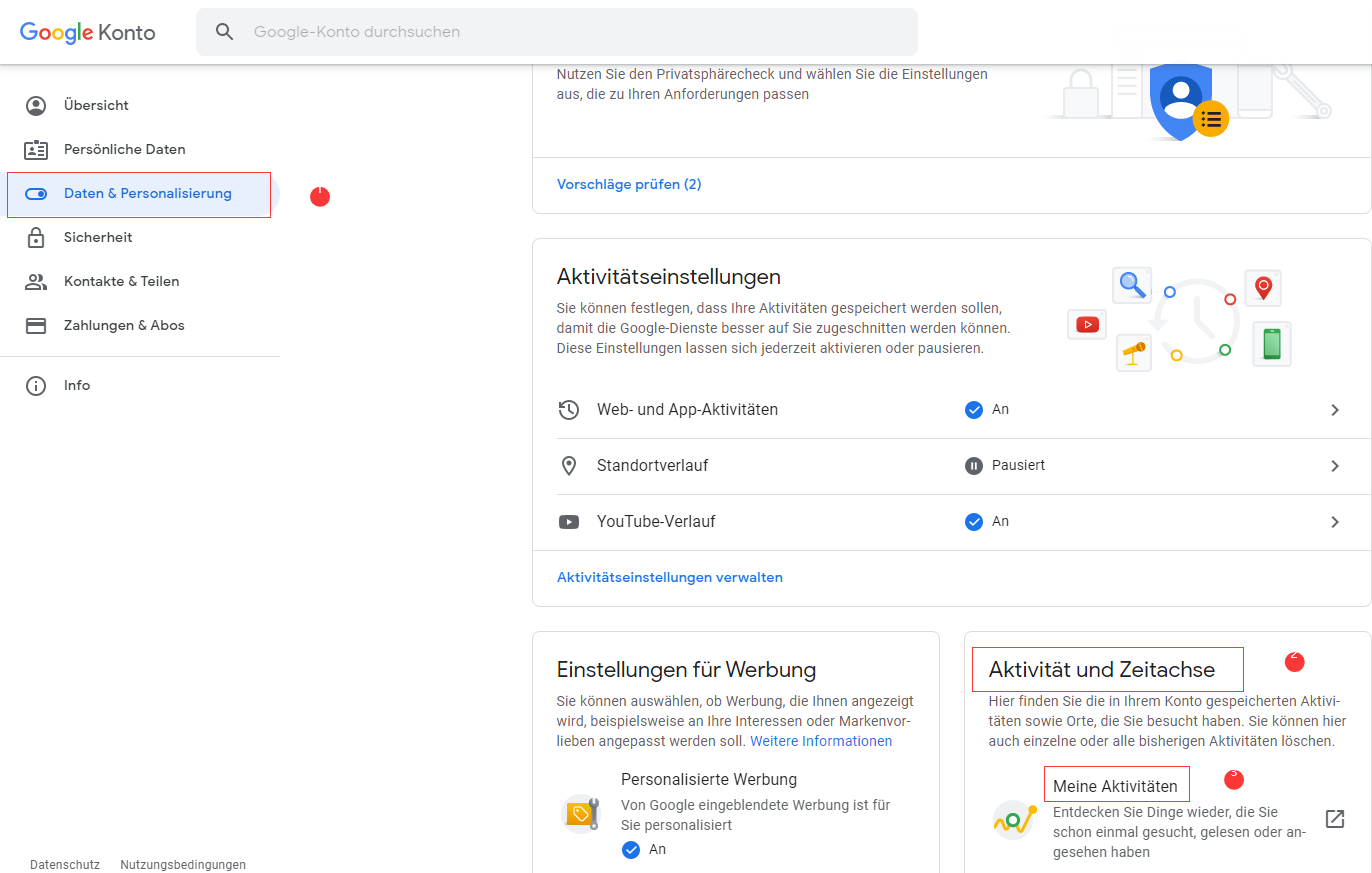The width and height of the screenshot is (1372, 873).
Task: Click the Aktivitätseinstellungen heading
Action: coord(669,276)
